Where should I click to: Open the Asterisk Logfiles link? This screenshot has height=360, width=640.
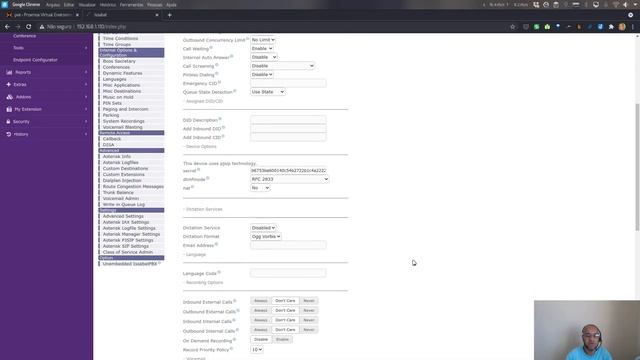[121, 162]
